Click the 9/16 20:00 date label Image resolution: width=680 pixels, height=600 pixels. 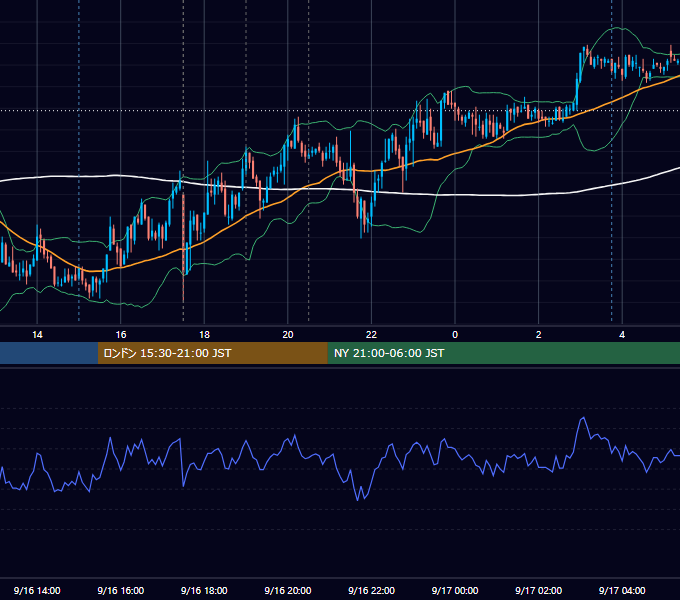click(x=288, y=590)
